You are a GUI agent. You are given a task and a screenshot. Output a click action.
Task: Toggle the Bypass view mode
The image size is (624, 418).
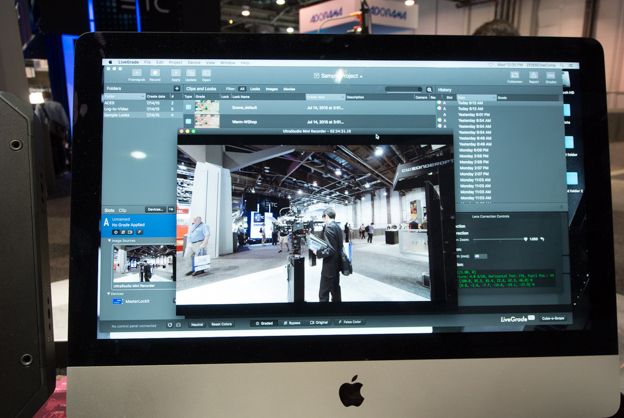(x=291, y=323)
